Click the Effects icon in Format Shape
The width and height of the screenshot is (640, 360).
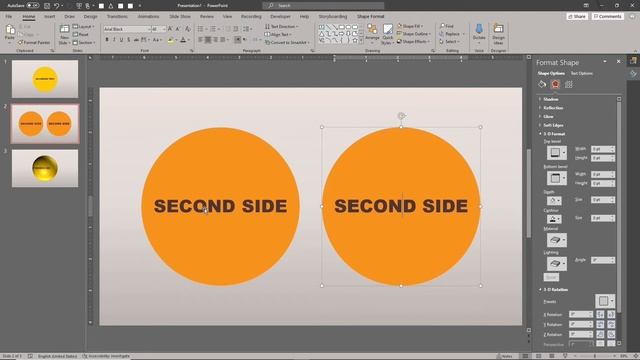(555, 84)
